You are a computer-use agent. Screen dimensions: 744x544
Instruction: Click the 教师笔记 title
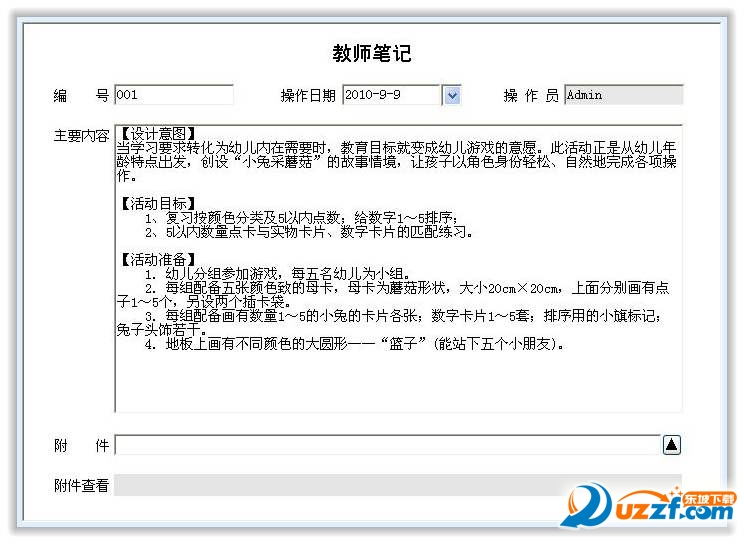(x=372, y=53)
